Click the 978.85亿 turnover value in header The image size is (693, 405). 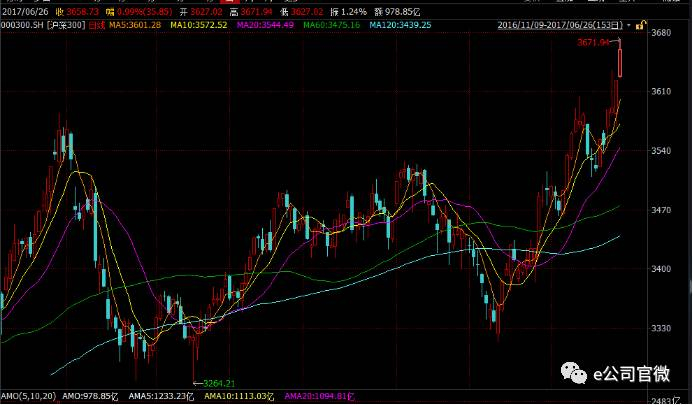pos(403,12)
